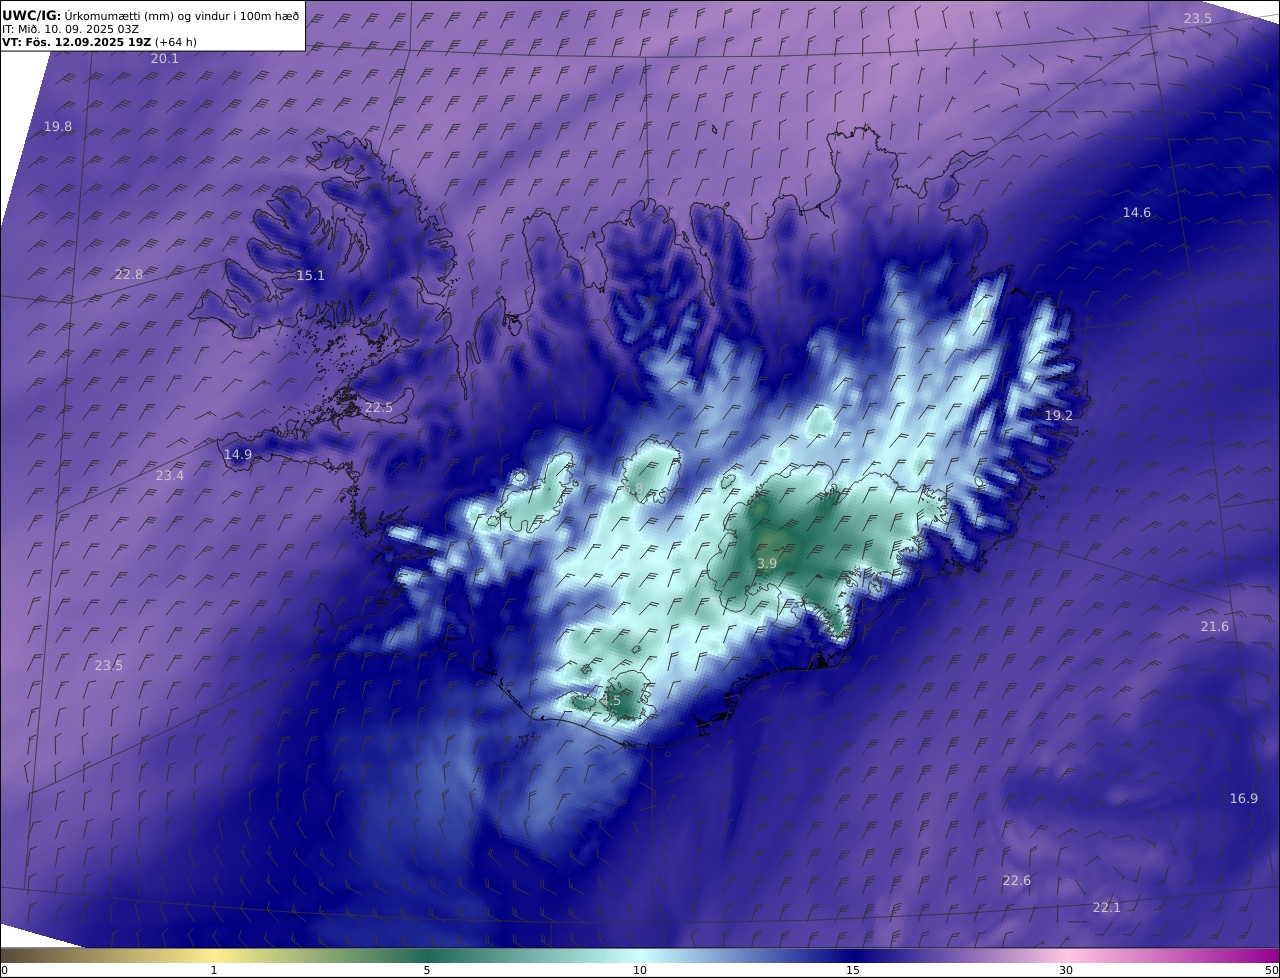The image size is (1280, 978).
Task: Click the valid time "VT: Fös. 12.09.2025 19Z"
Action: (x=77, y=42)
